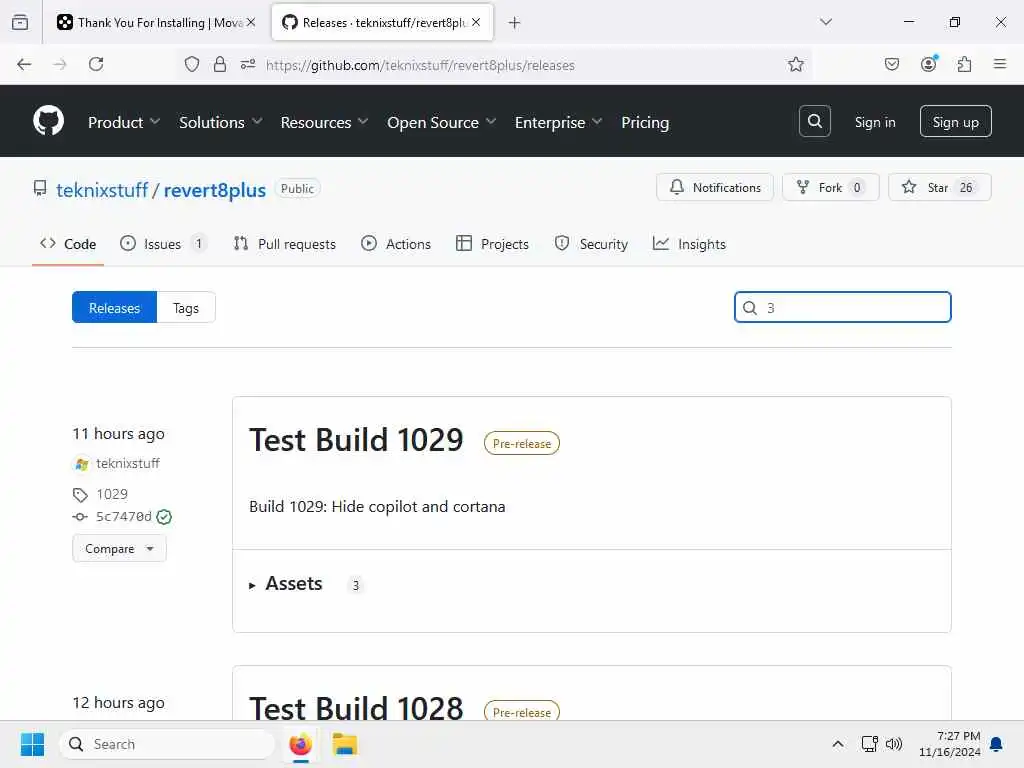
Task: Expand the Product menu
Action: 123,122
